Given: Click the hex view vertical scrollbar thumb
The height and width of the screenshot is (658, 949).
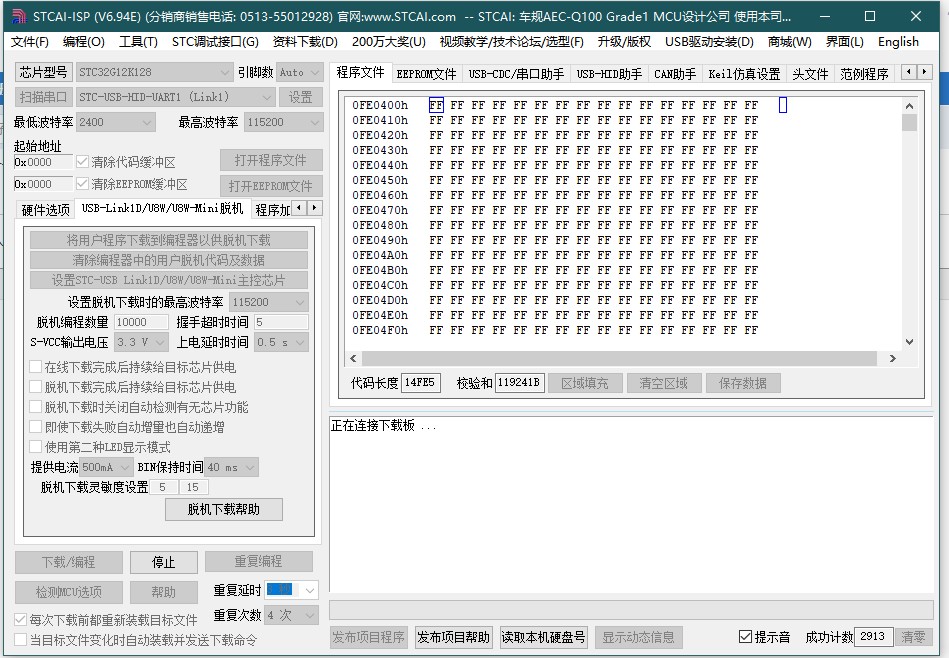Looking at the screenshot, I should click(x=909, y=122).
